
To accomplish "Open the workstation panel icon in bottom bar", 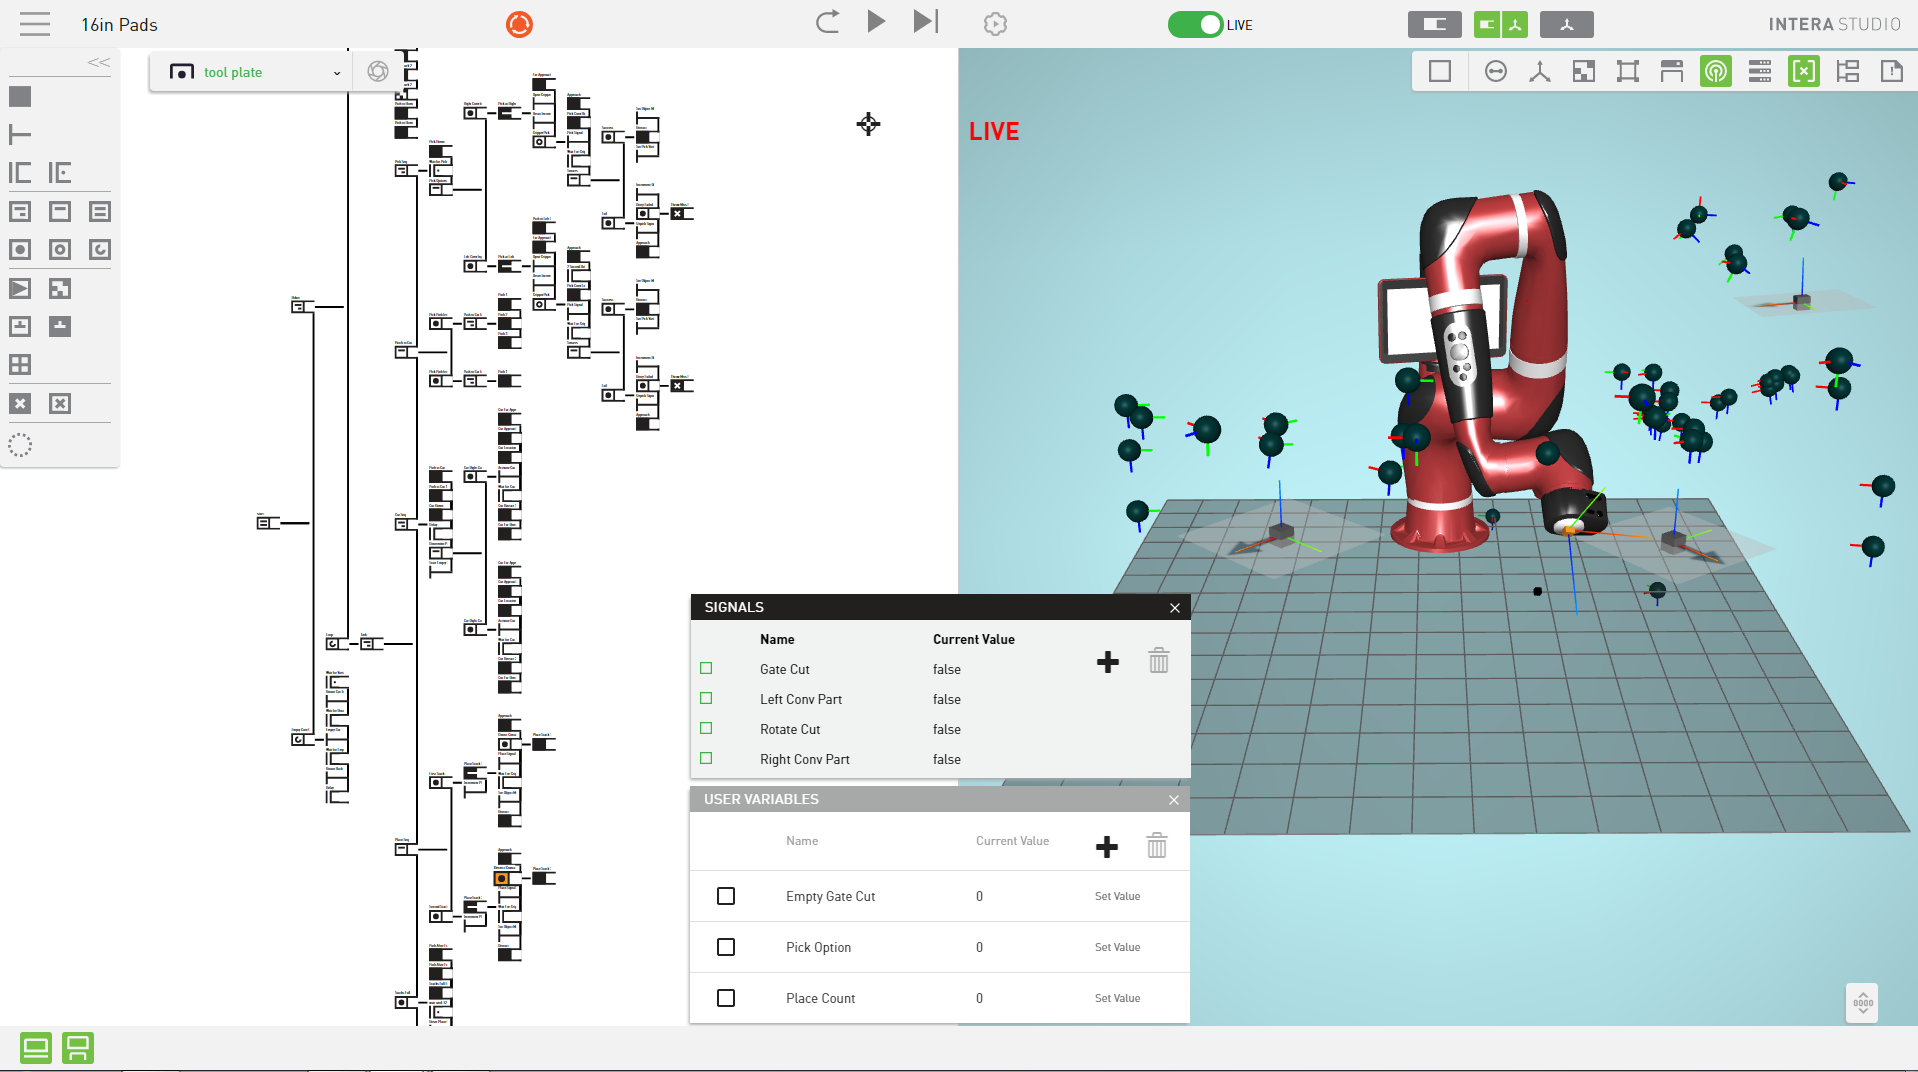I will (x=78, y=1048).
